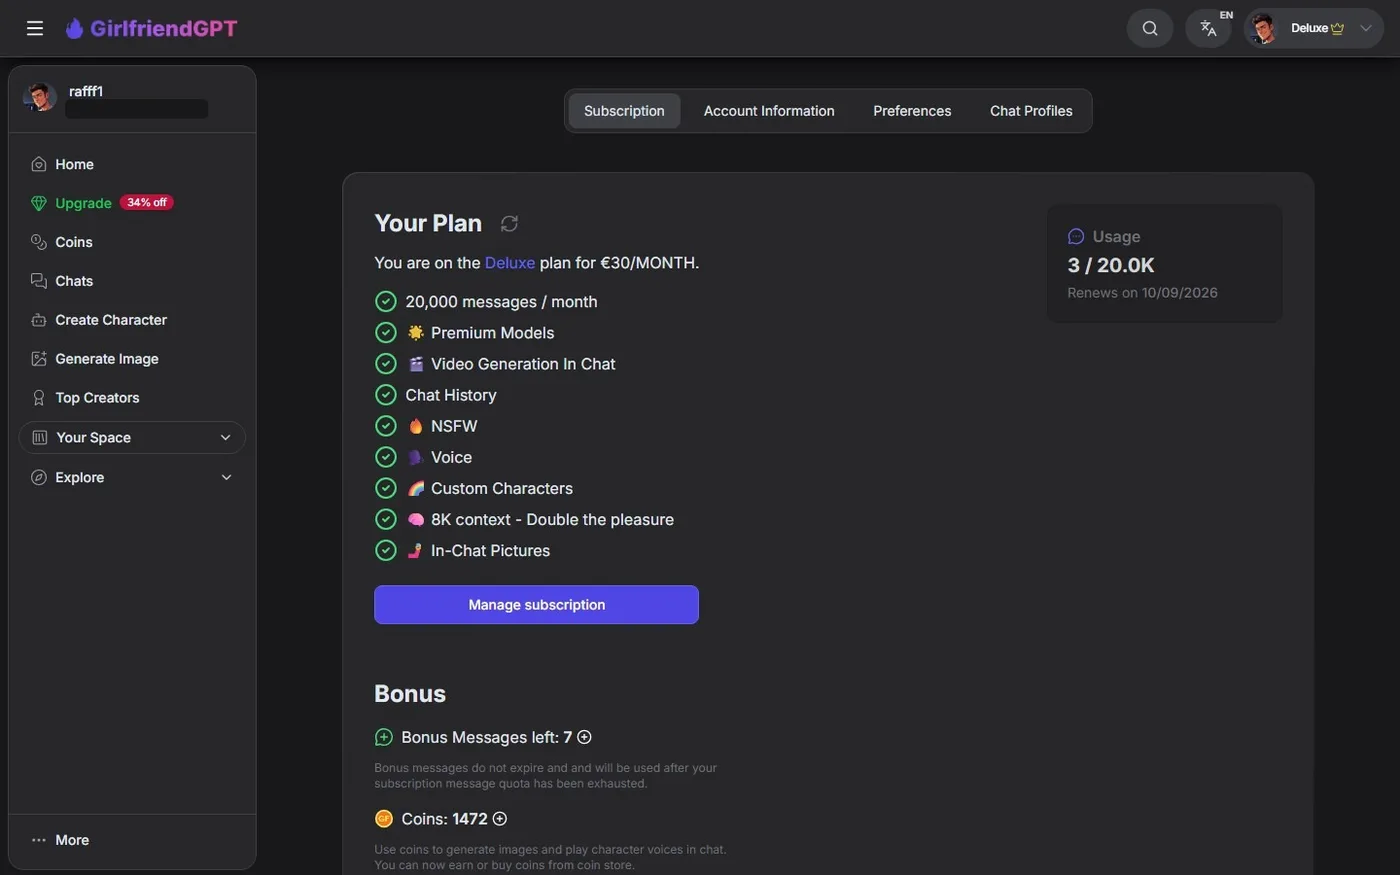Open search with magnifier icon
The image size is (1400, 875).
1150,28
